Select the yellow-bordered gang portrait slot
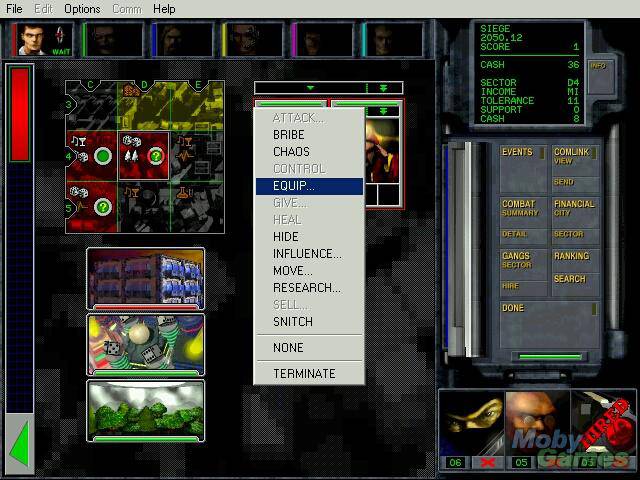Viewport: 640px width, 480px height. tap(253, 40)
